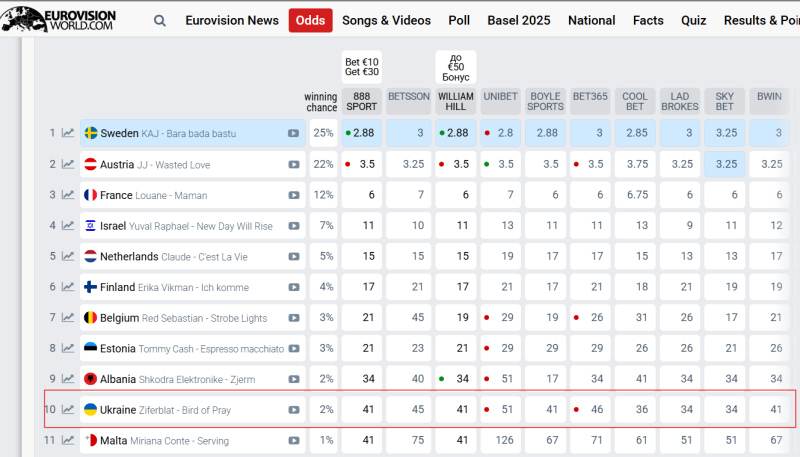Click the Bet365 bookmaker header
This screenshot has width=800, height=457.
click(x=590, y=101)
